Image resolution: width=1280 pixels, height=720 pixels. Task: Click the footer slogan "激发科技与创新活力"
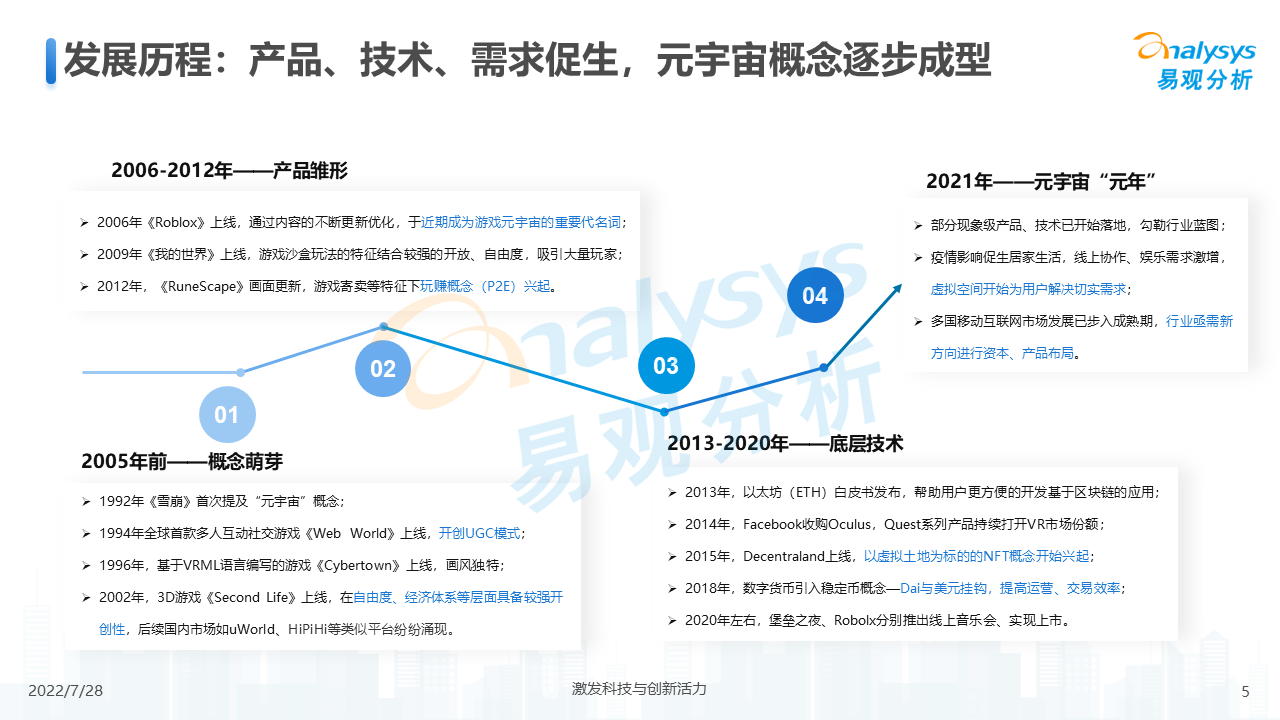[x=639, y=689]
